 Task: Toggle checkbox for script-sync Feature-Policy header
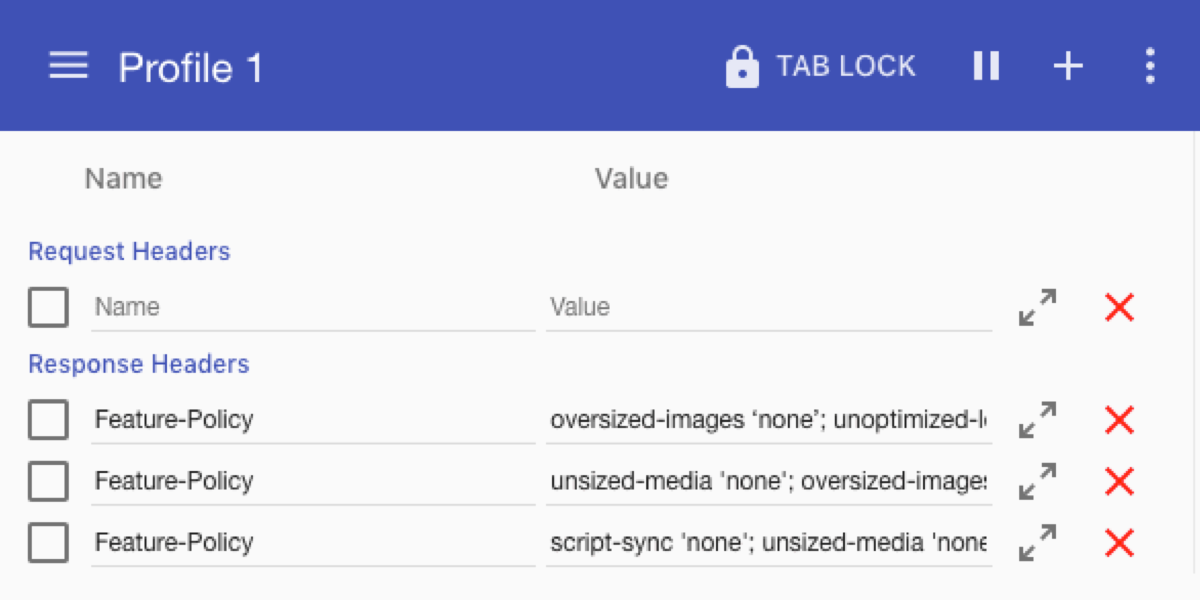[x=48, y=543]
